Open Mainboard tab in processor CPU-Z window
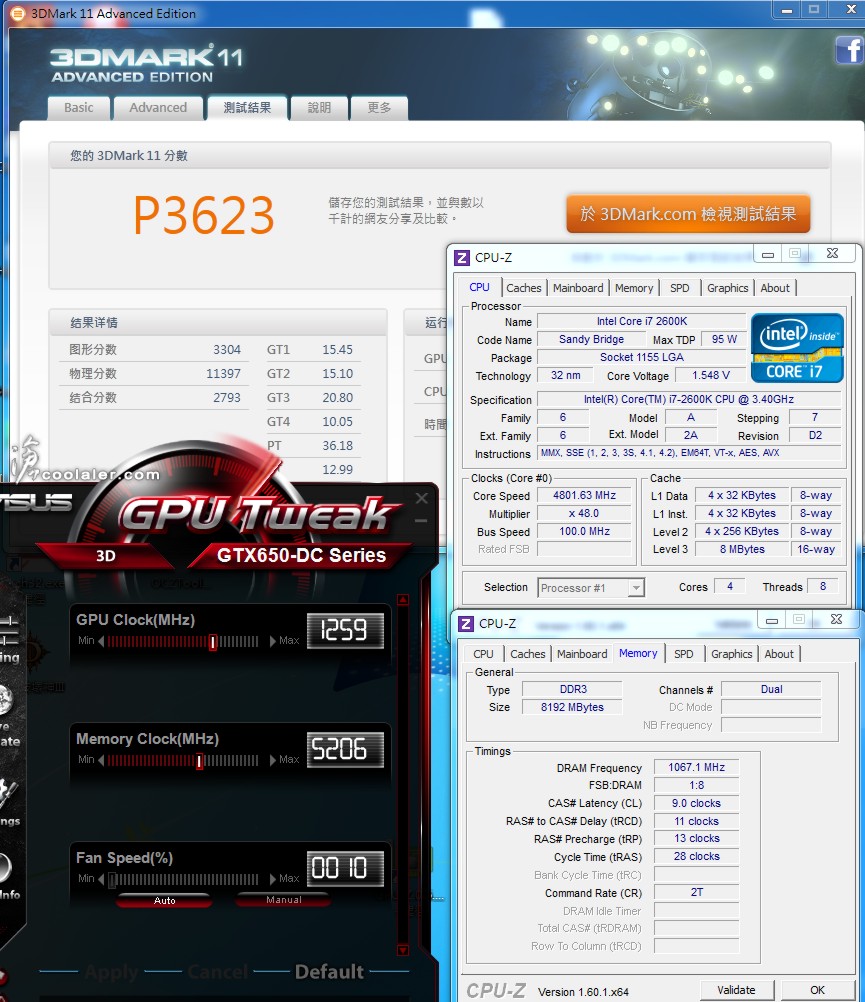This screenshot has height=1002, width=865. point(578,288)
